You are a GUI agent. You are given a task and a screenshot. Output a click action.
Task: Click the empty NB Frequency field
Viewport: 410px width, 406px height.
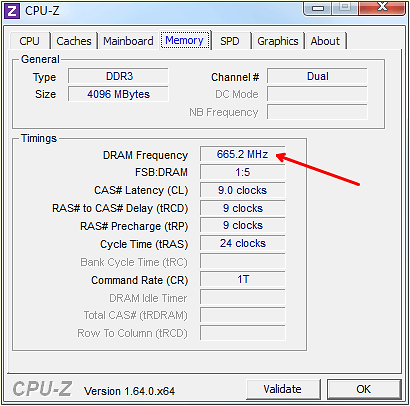317,112
